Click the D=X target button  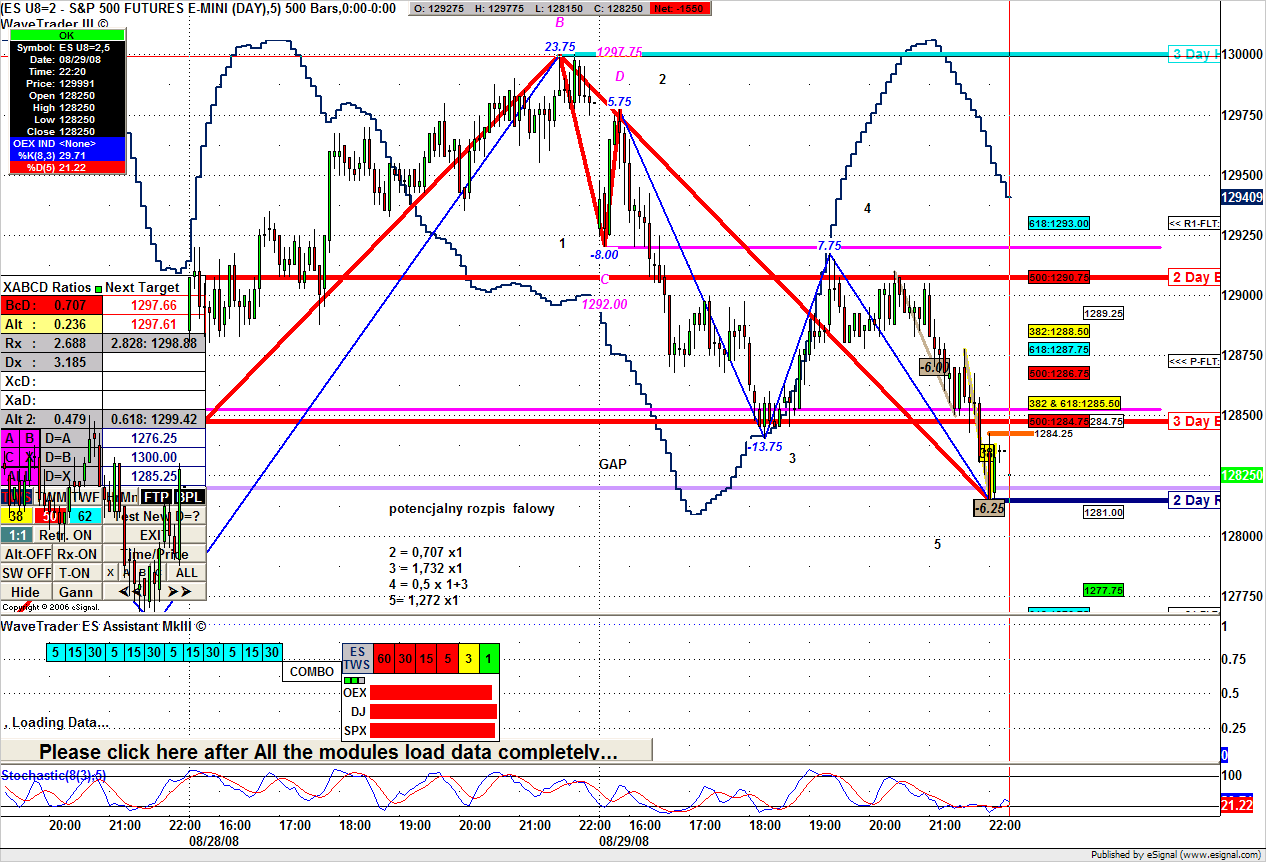[71, 476]
